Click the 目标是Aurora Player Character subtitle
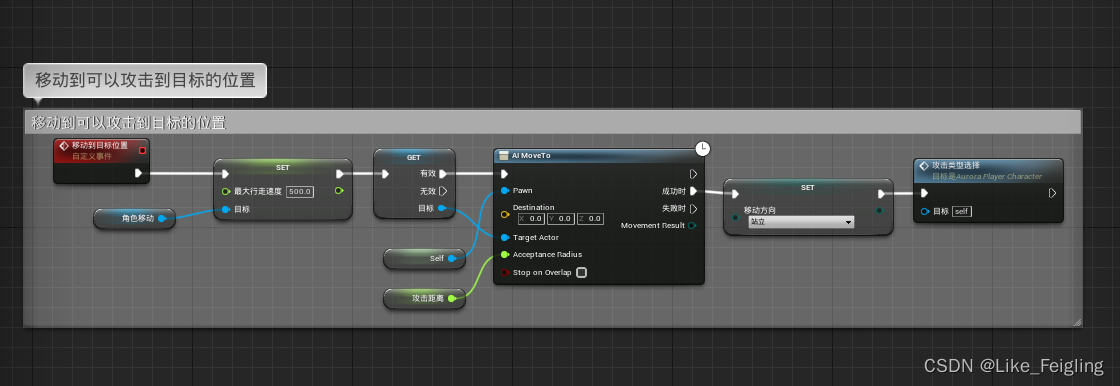This screenshot has height=386, width=1120. tap(986, 176)
